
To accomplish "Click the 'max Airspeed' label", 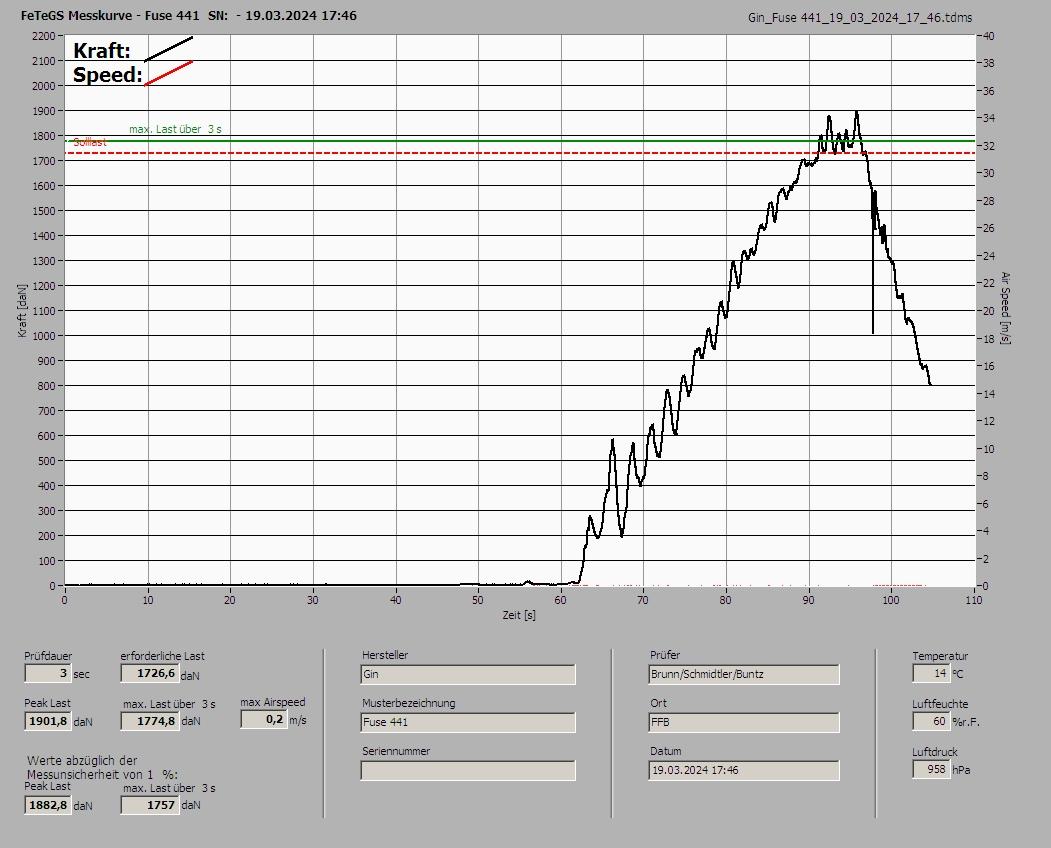I will 273,702.
